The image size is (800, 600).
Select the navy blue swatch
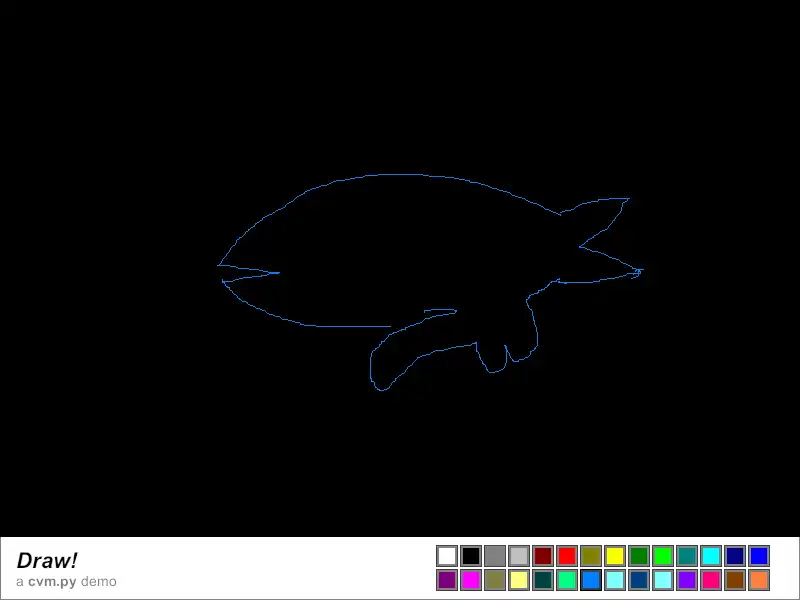(x=735, y=556)
